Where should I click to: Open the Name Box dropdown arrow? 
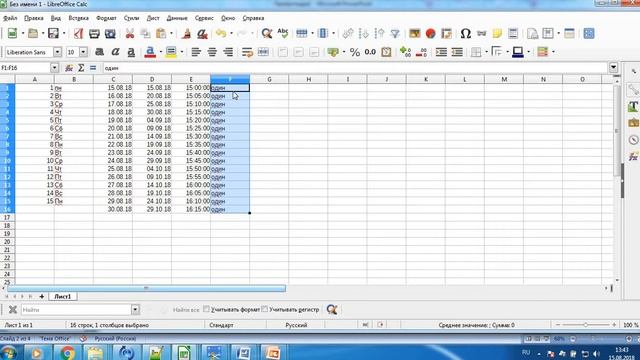coord(54,68)
